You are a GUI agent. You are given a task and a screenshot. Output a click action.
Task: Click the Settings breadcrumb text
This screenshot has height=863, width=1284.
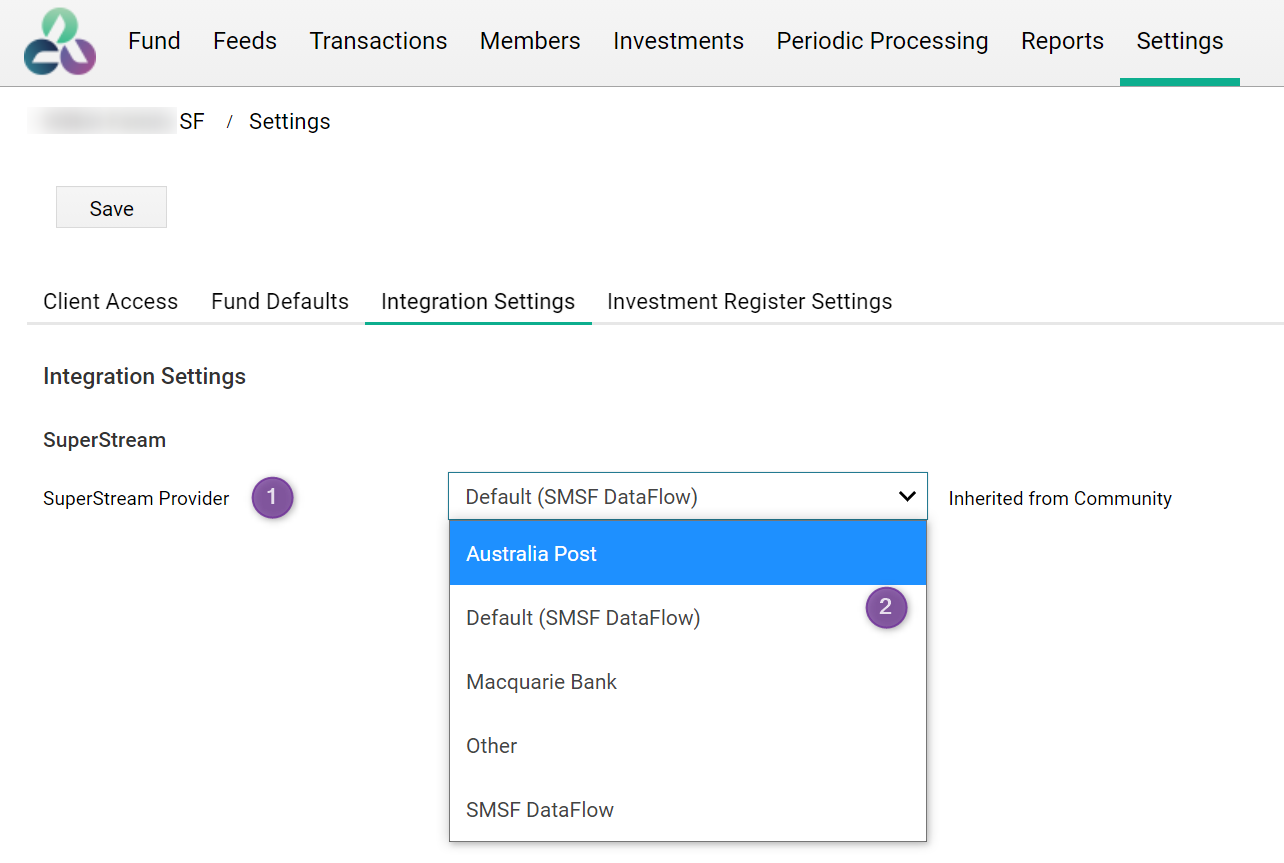coord(290,121)
